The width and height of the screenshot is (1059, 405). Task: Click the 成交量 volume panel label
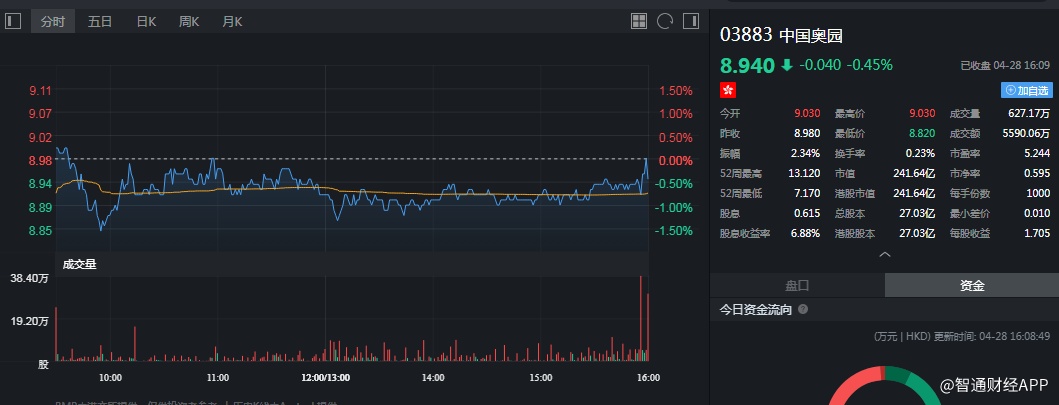tap(80, 265)
